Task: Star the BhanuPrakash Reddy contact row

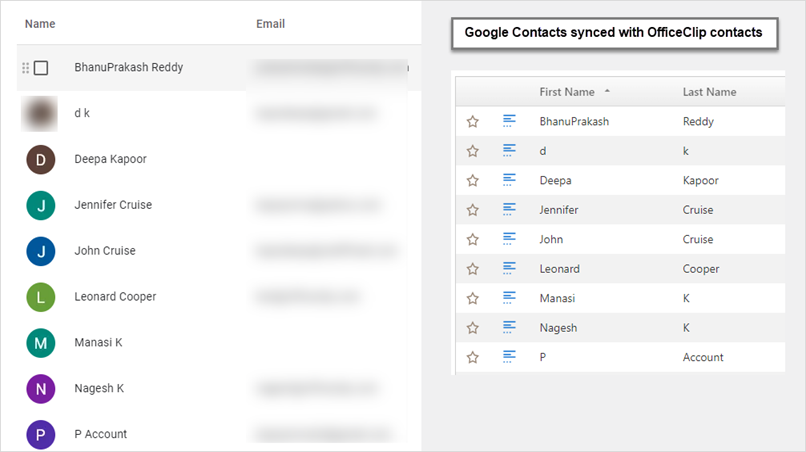Action: coord(472,121)
